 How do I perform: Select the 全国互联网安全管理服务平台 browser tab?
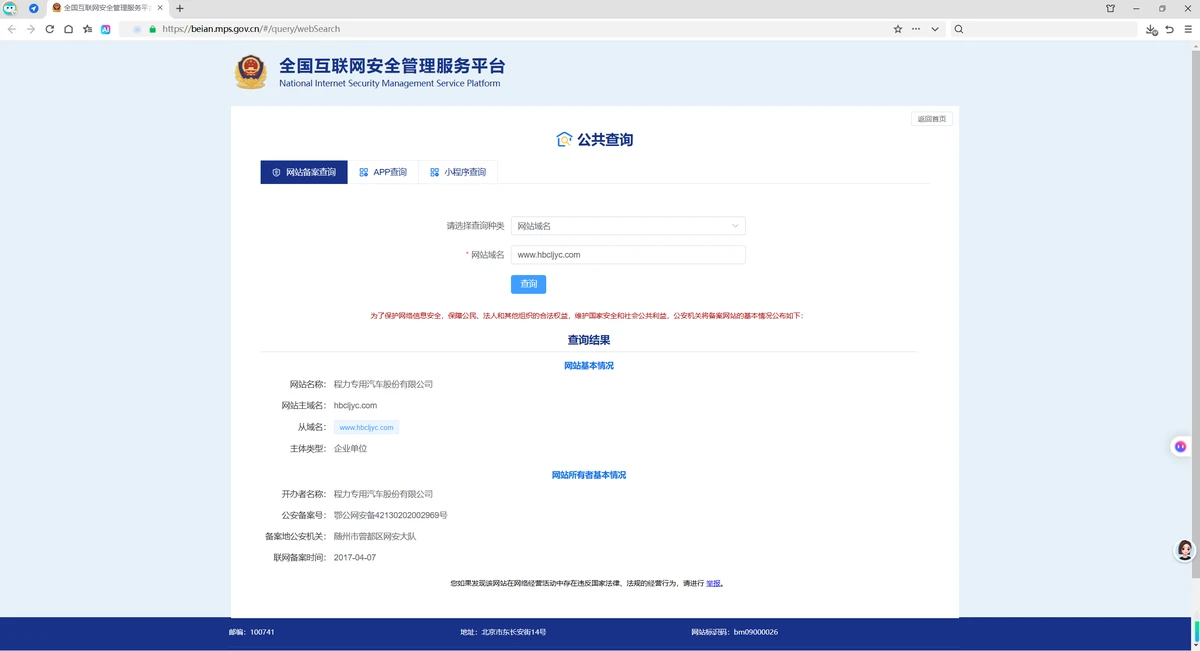(106, 8)
